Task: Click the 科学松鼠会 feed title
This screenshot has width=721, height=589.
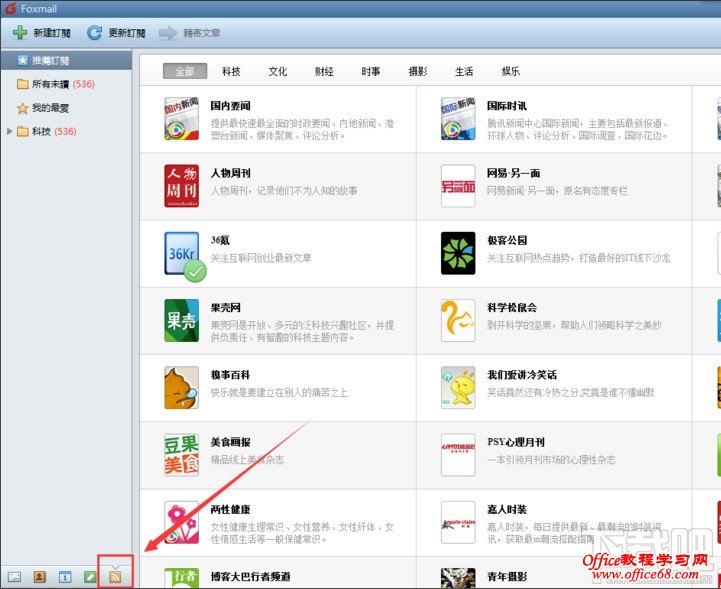Action: click(x=512, y=308)
